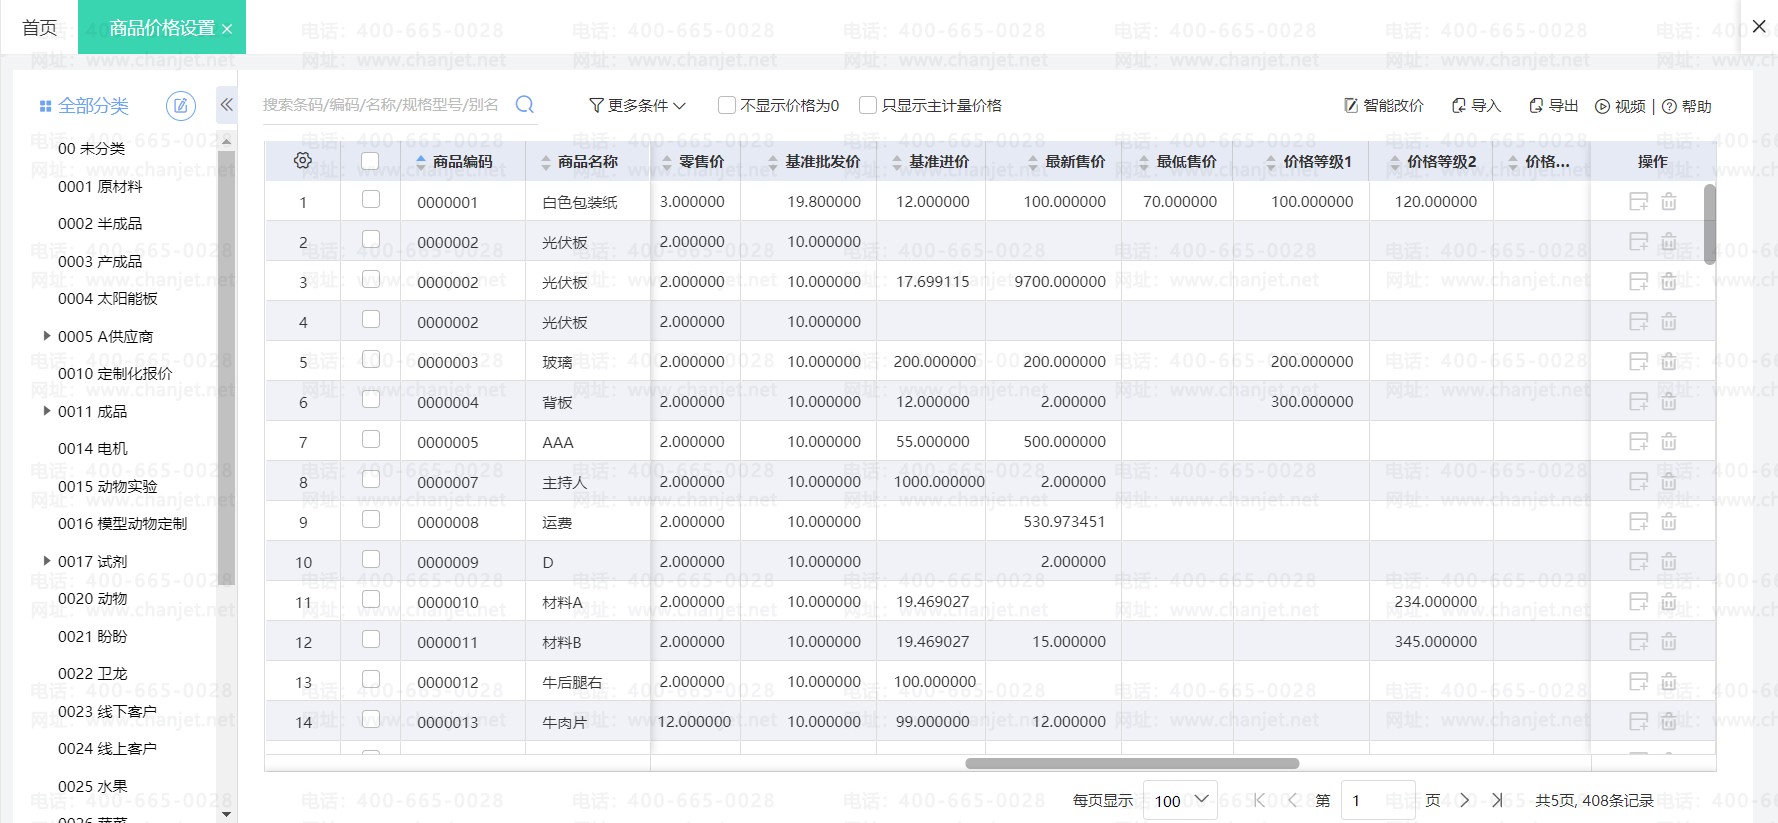Click the 导出 button
The width and height of the screenshot is (1778, 823).
[1554, 105]
